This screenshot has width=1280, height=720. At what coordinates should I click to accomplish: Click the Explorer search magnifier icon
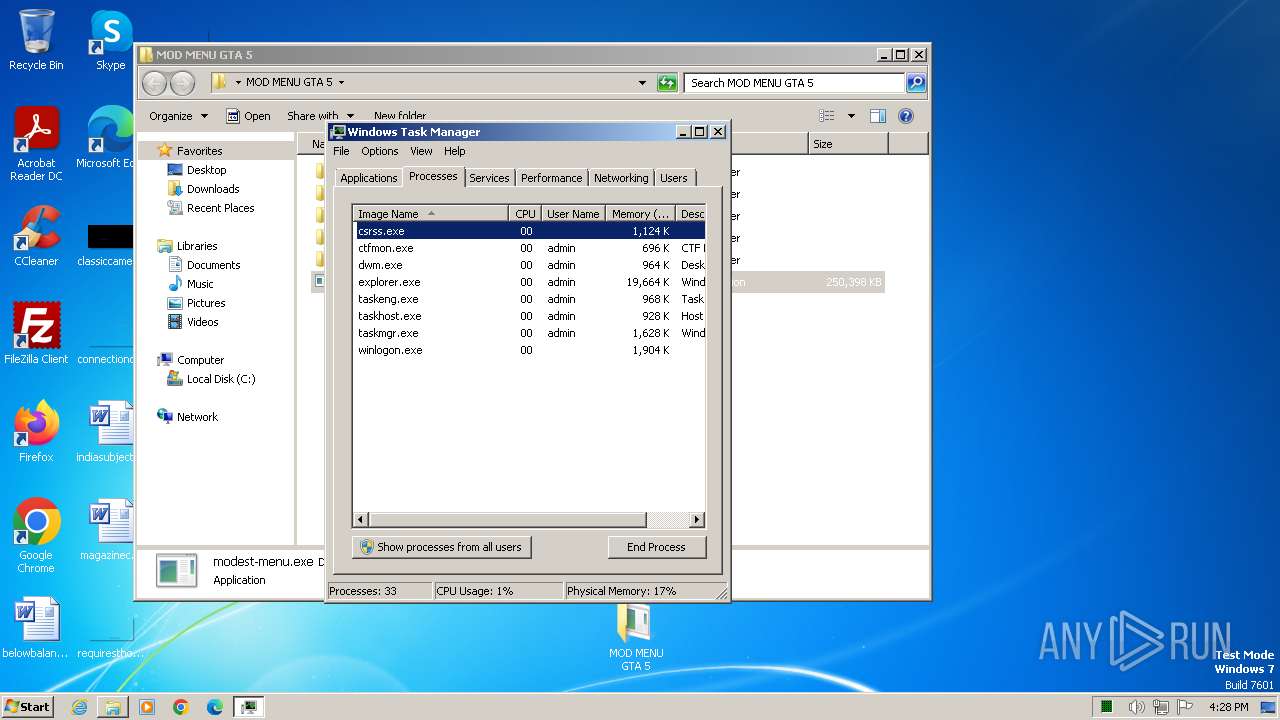(x=916, y=83)
